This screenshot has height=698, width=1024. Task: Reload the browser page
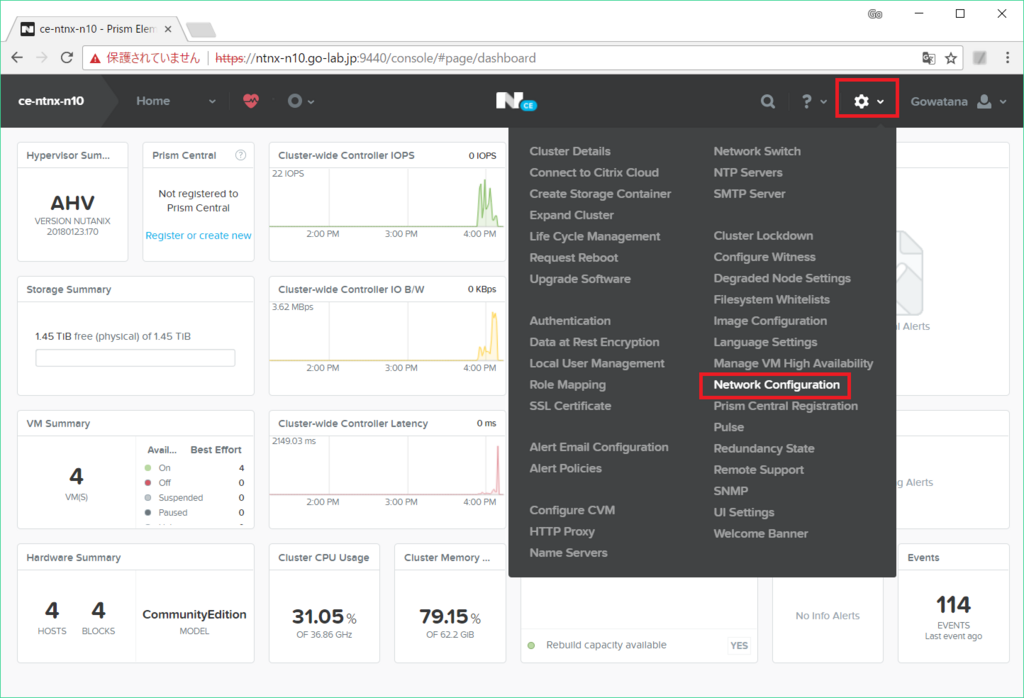(x=67, y=57)
